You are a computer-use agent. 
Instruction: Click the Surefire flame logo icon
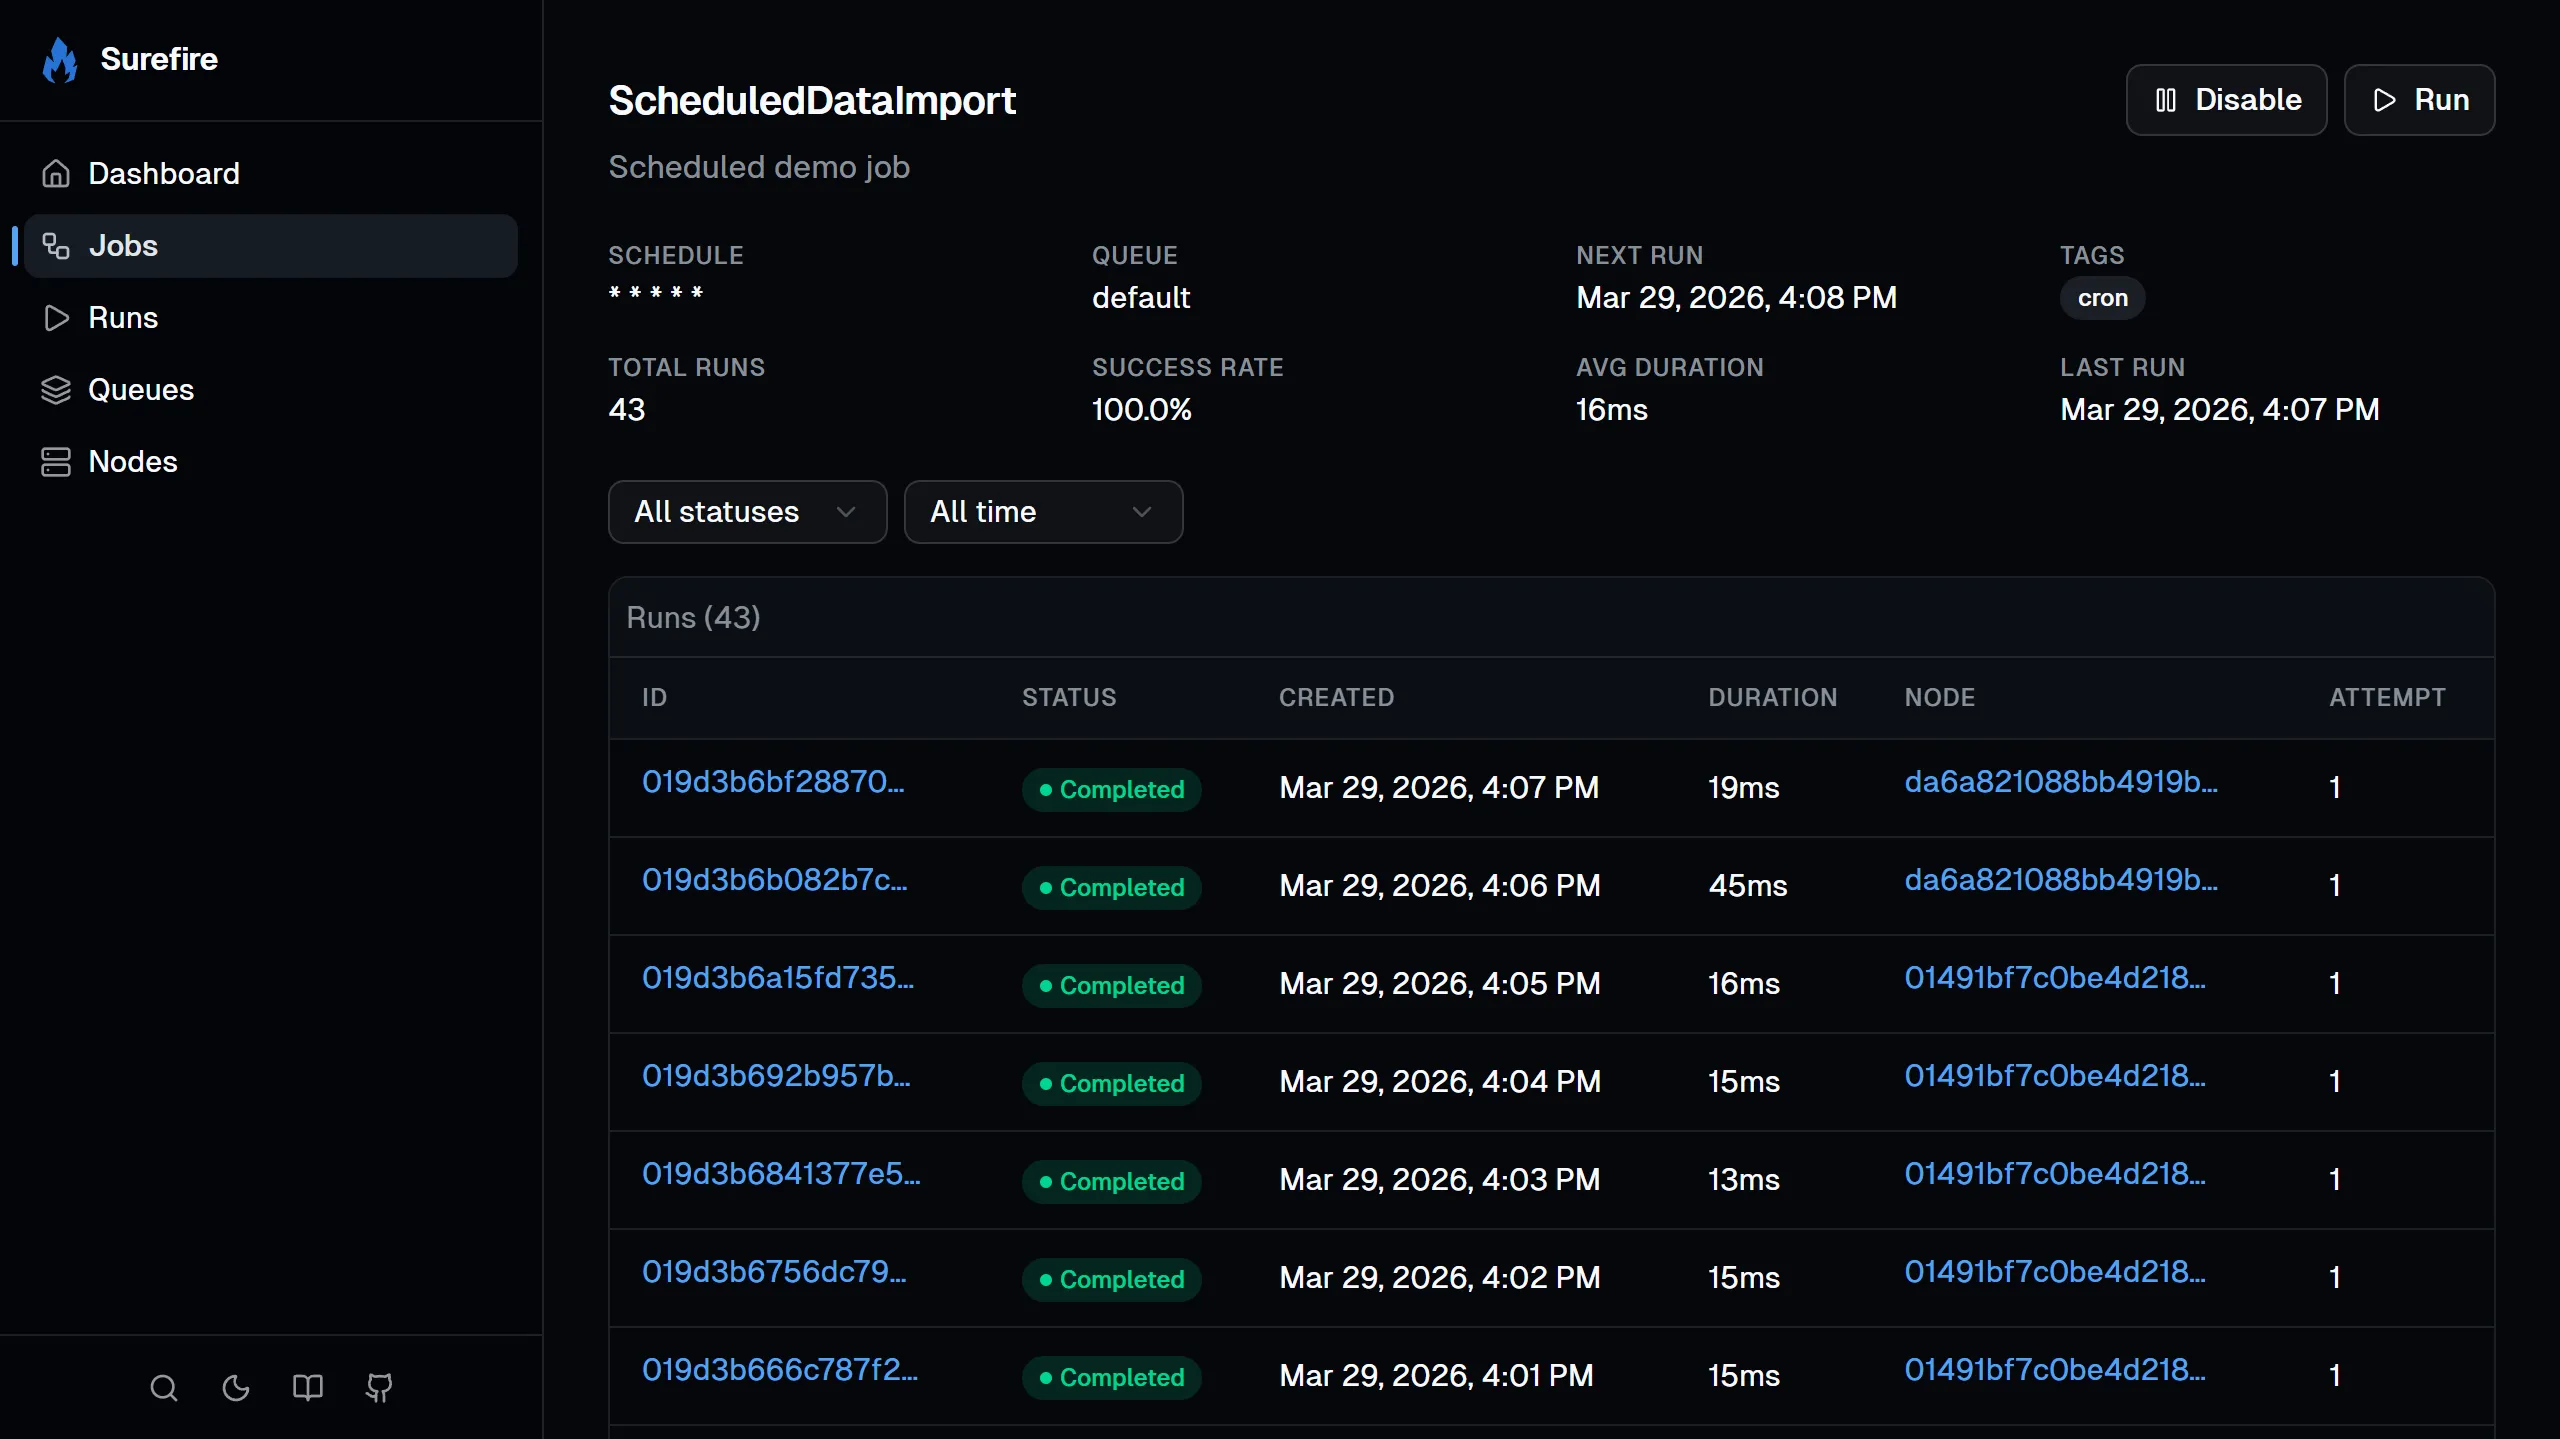(60, 60)
